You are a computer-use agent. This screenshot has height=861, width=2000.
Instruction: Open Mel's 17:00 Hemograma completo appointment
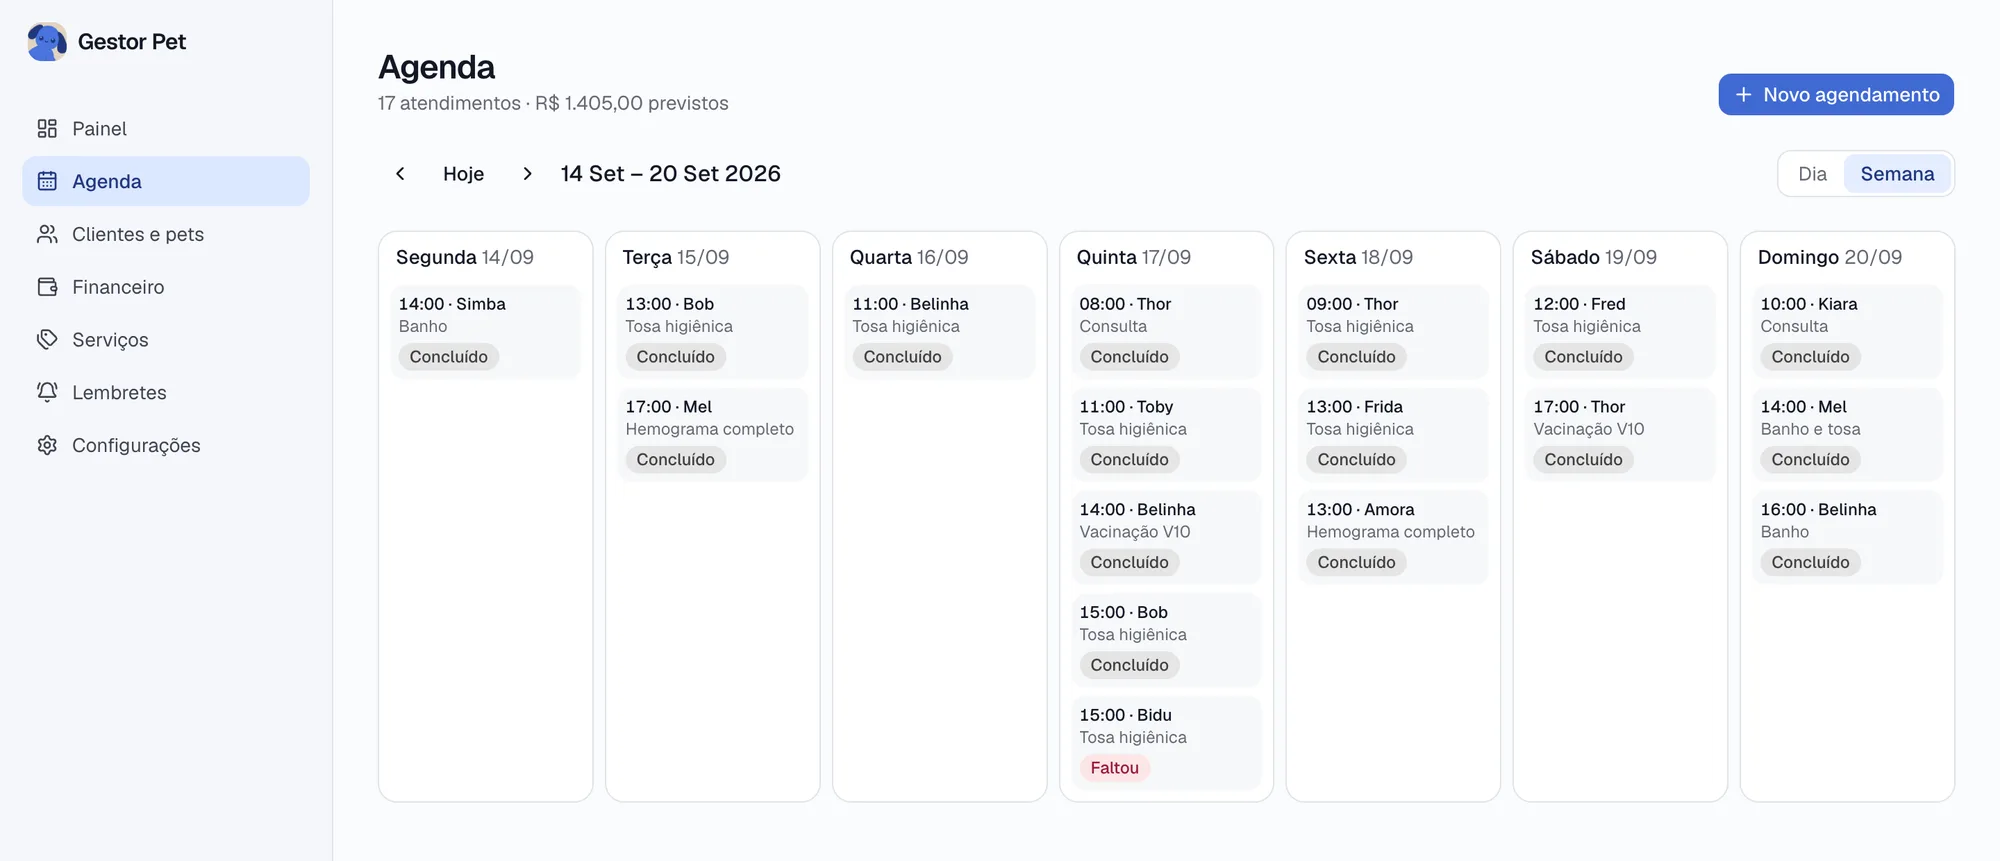click(x=712, y=435)
